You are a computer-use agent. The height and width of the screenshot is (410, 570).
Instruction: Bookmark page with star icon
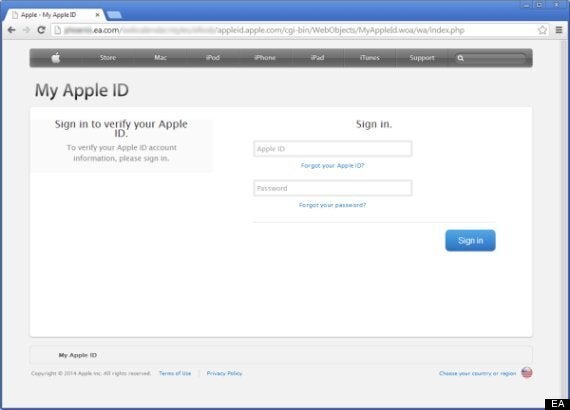click(x=542, y=30)
